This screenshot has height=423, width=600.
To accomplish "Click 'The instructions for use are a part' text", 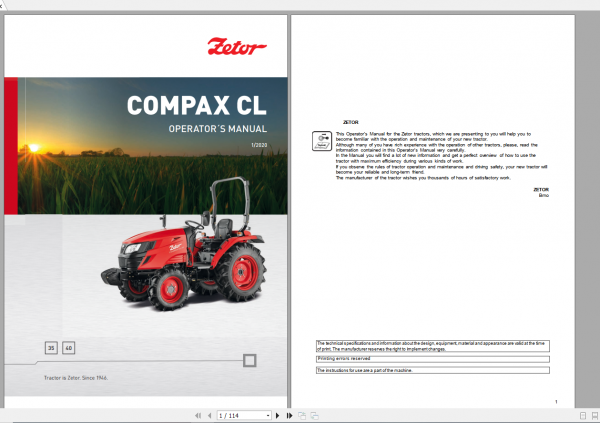I will pos(365,370).
